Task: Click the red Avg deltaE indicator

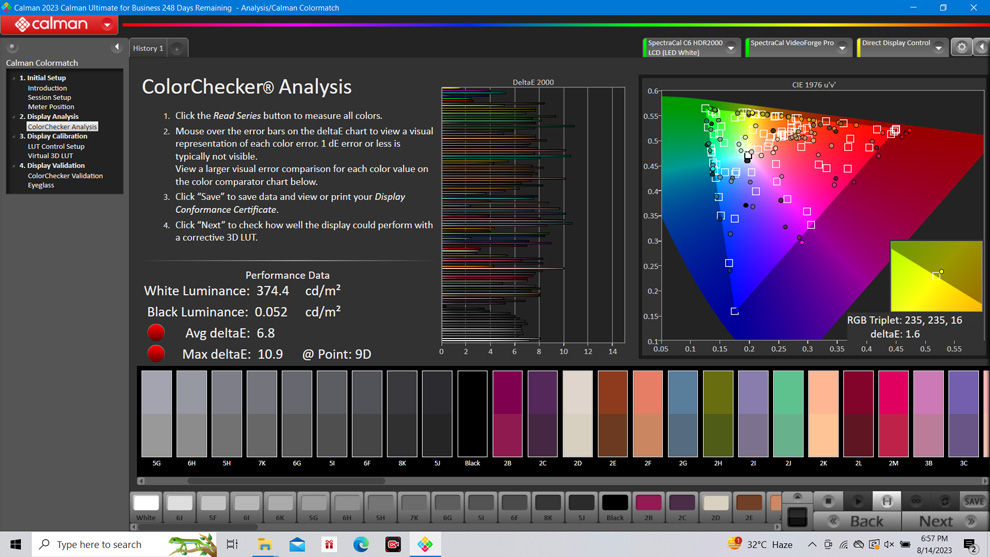Action: point(156,332)
